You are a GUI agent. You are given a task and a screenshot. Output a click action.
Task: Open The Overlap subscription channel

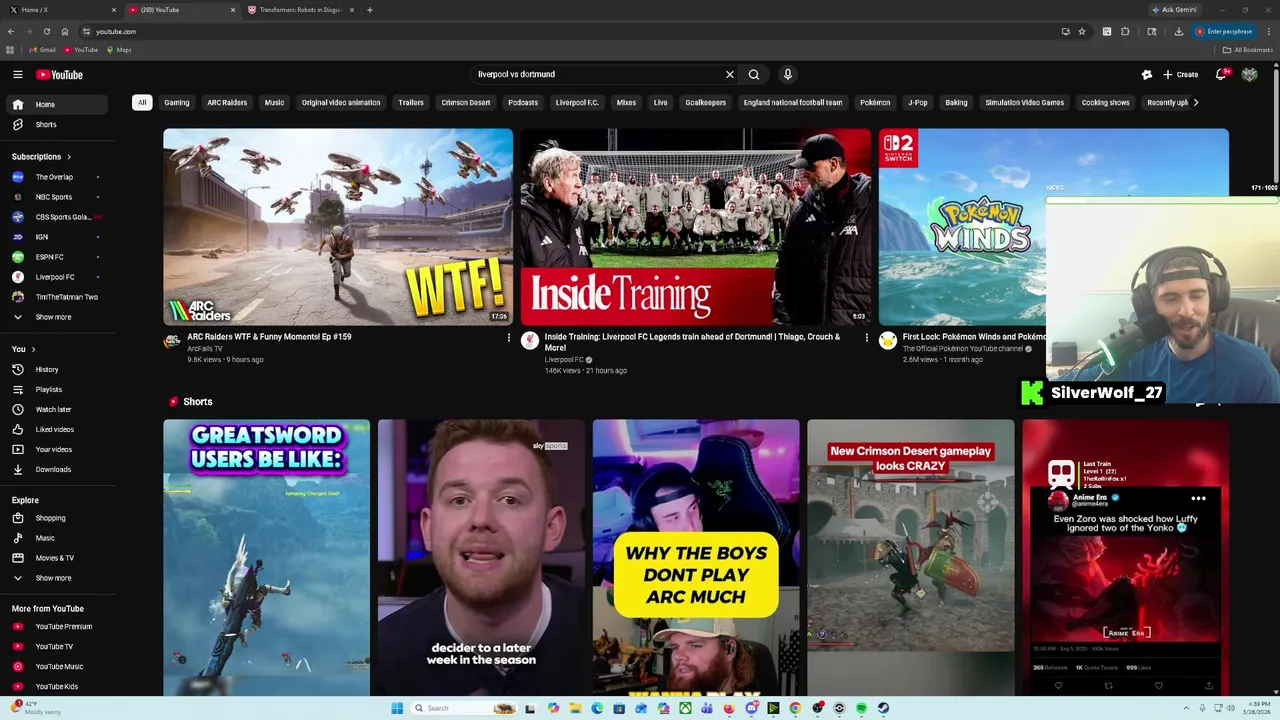pos(60,177)
